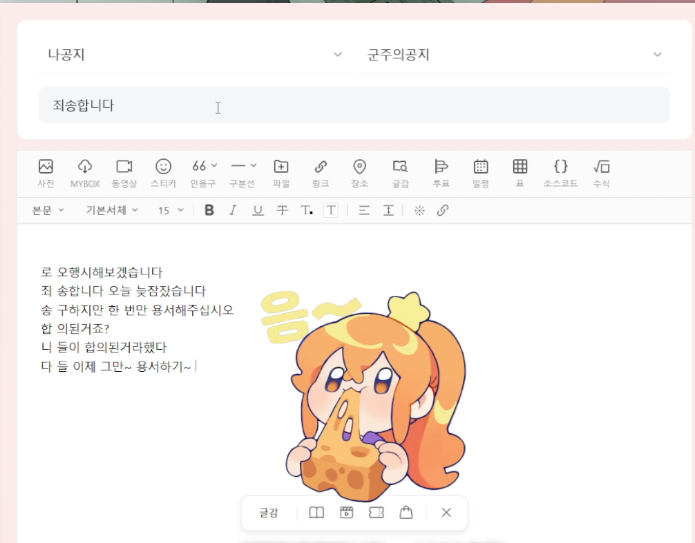The width and height of the screenshot is (695, 543).
Task: Close the bottom 글감 floating bar
Action: coord(446,513)
